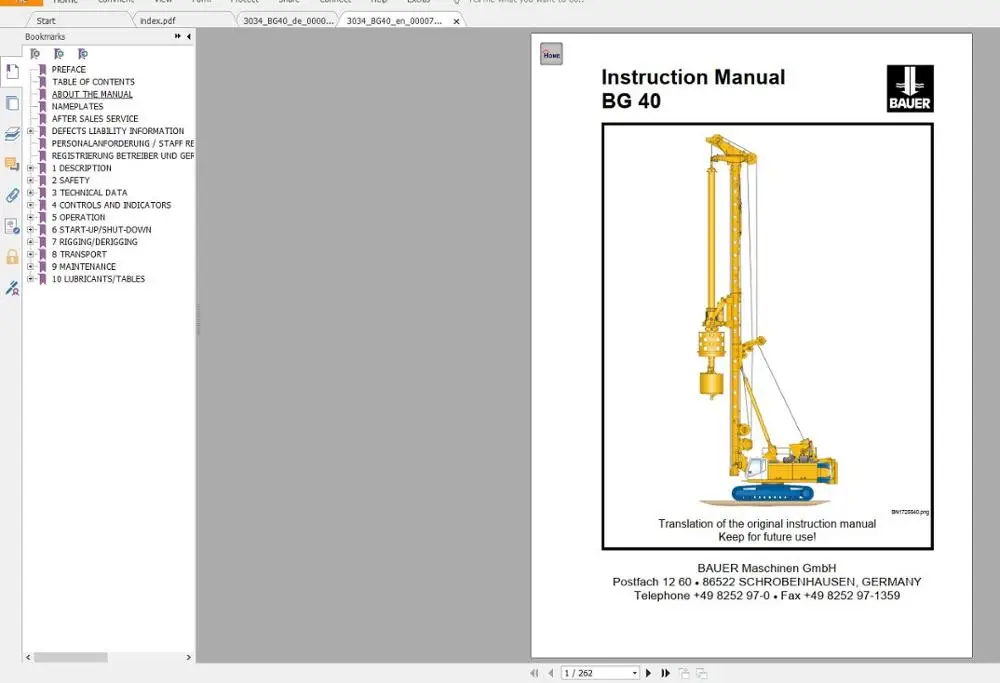Expand the 7 RIGGING/DERIGGING bookmark node
Screen dimensions: 1000x683
[31, 242]
